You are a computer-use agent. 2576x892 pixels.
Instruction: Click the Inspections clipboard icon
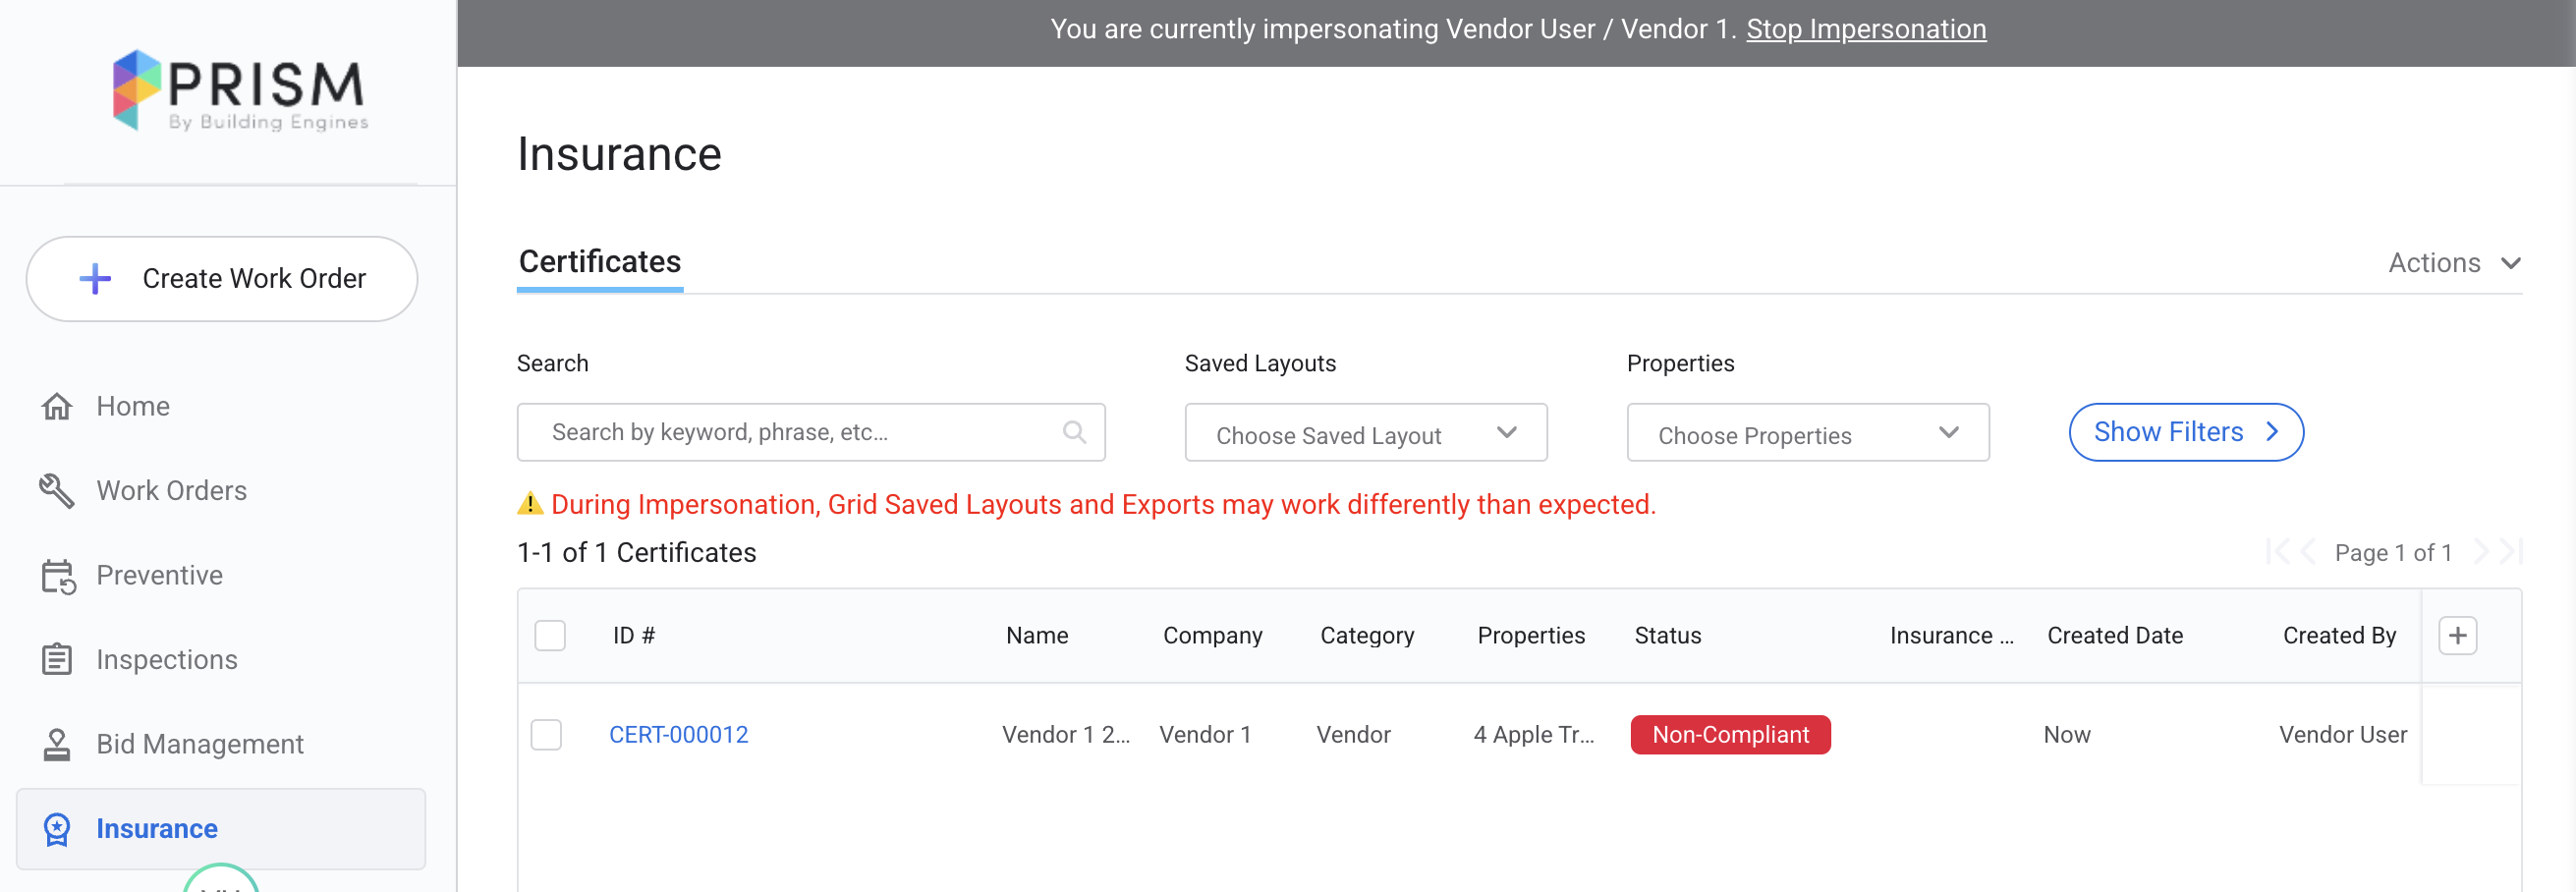click(x=57, y=660)
